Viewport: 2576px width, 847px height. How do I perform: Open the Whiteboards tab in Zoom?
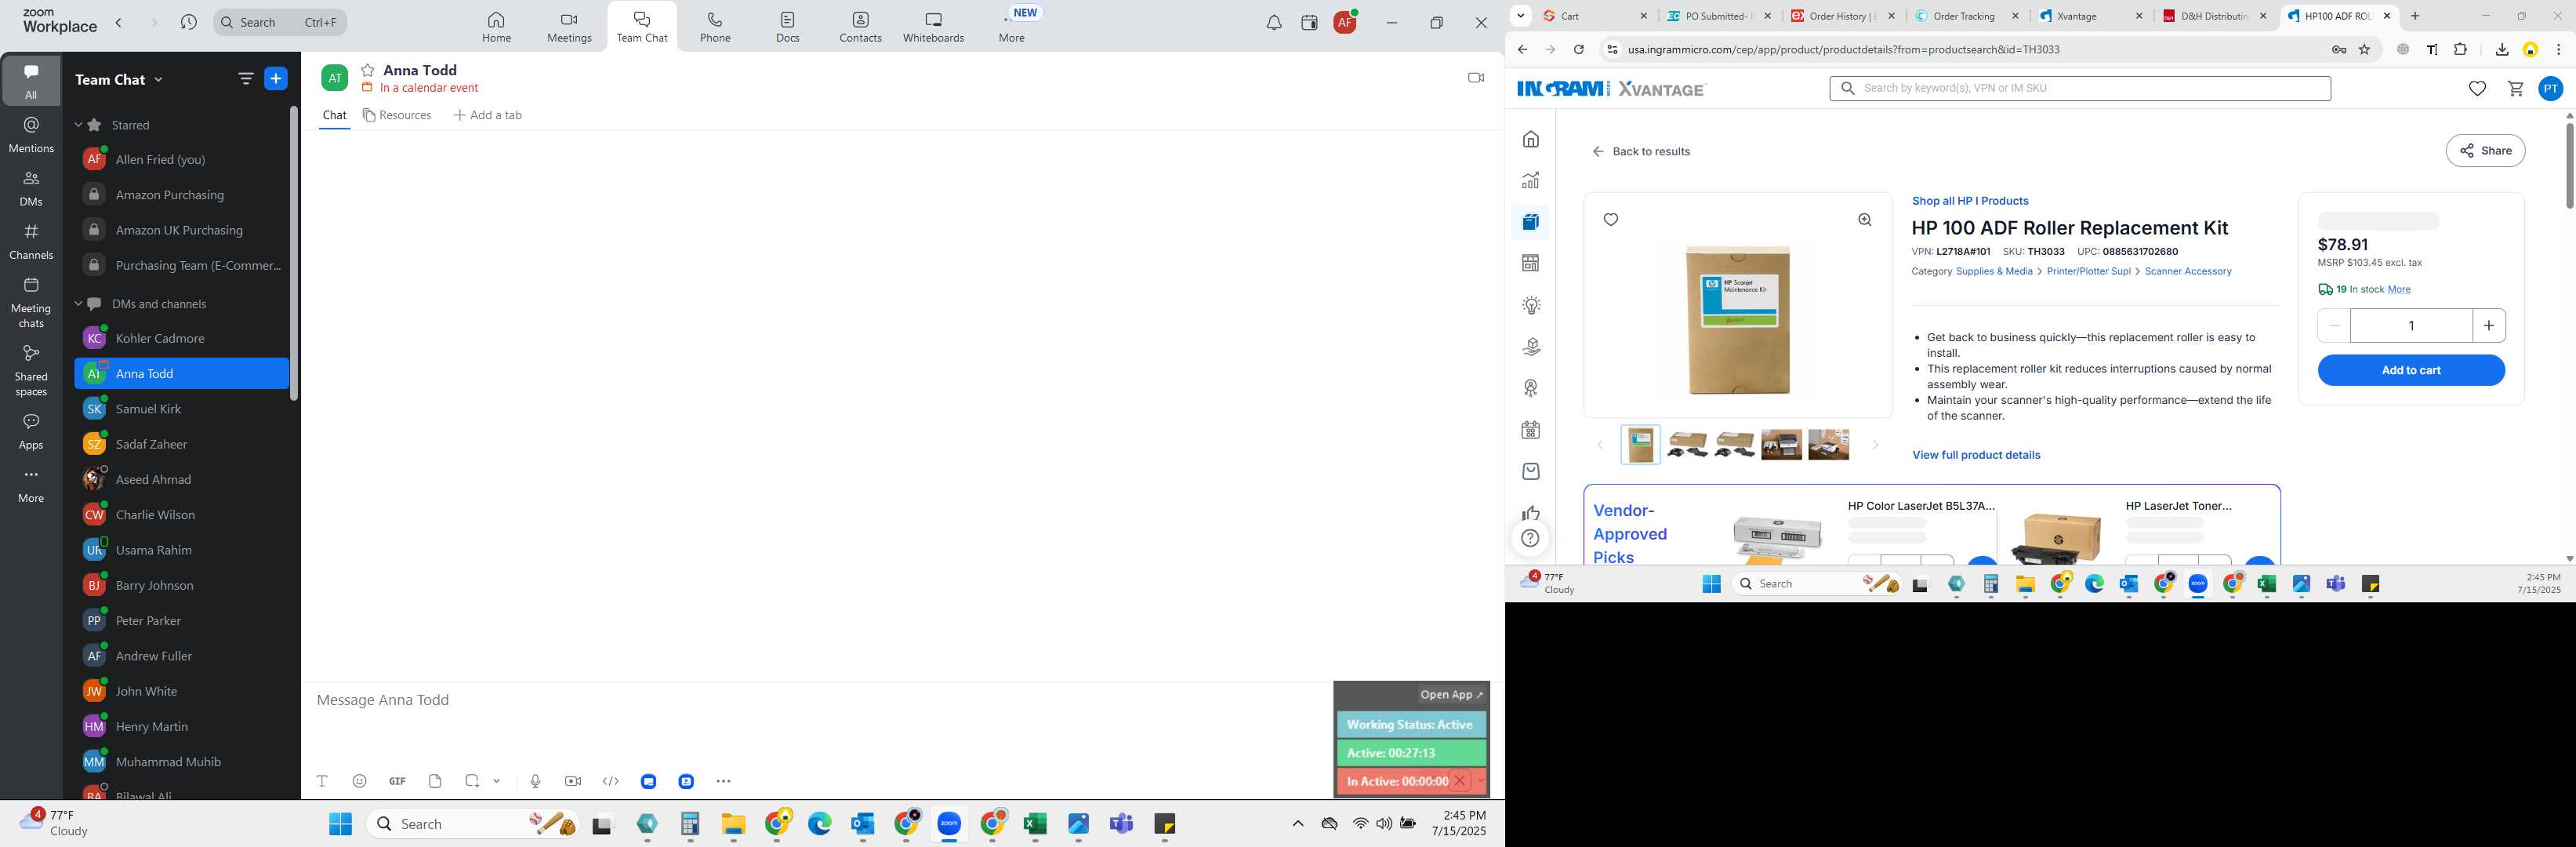933,27
